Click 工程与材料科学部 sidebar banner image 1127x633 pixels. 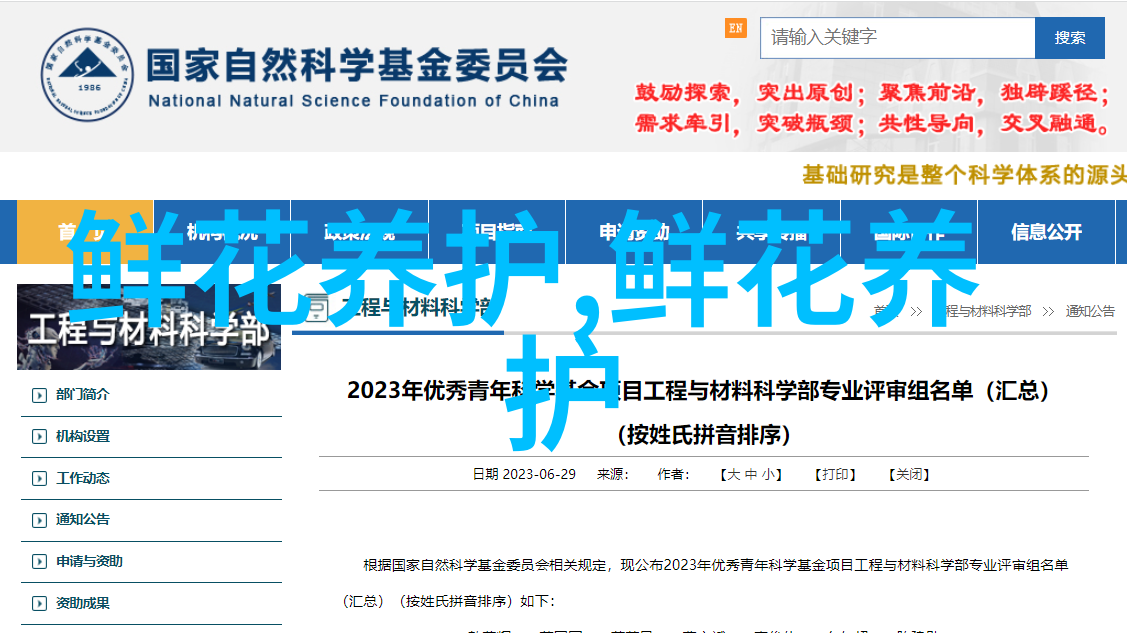[x=149, y=327]
